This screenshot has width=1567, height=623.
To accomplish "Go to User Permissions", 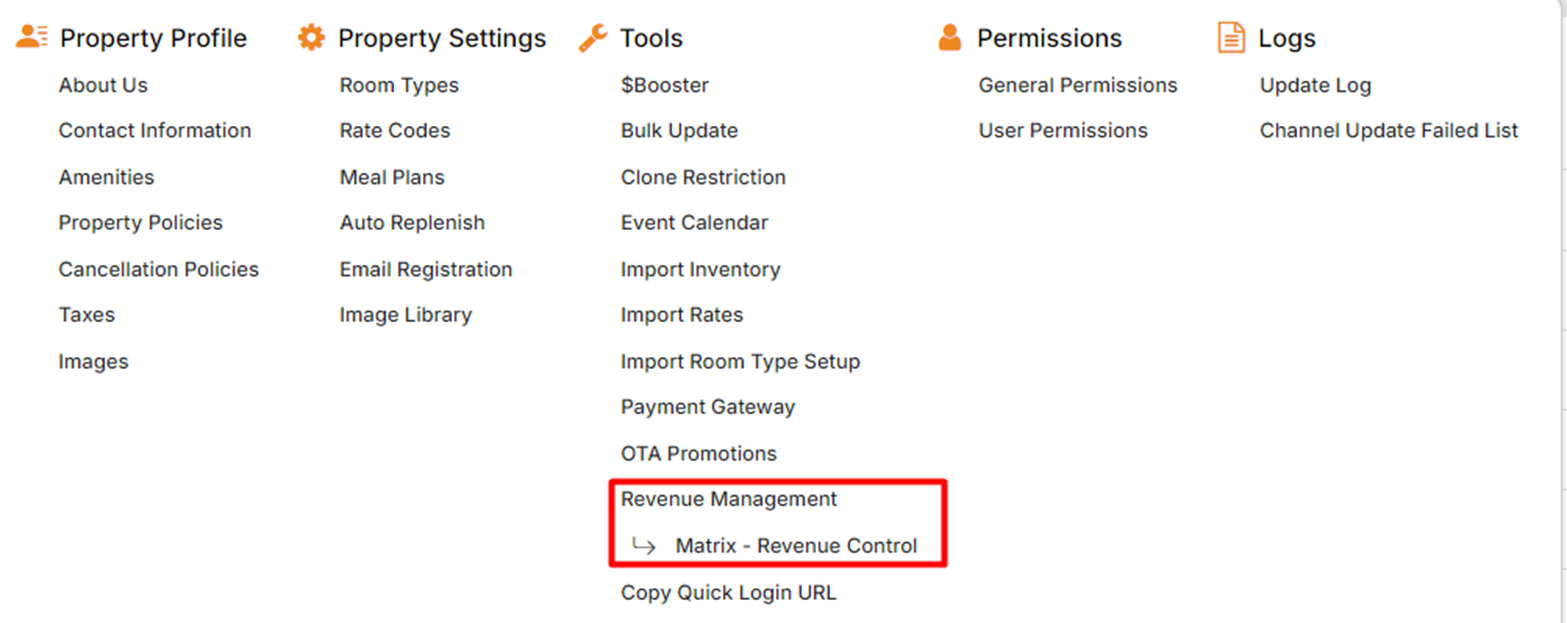I will (x=1063, y=130).
